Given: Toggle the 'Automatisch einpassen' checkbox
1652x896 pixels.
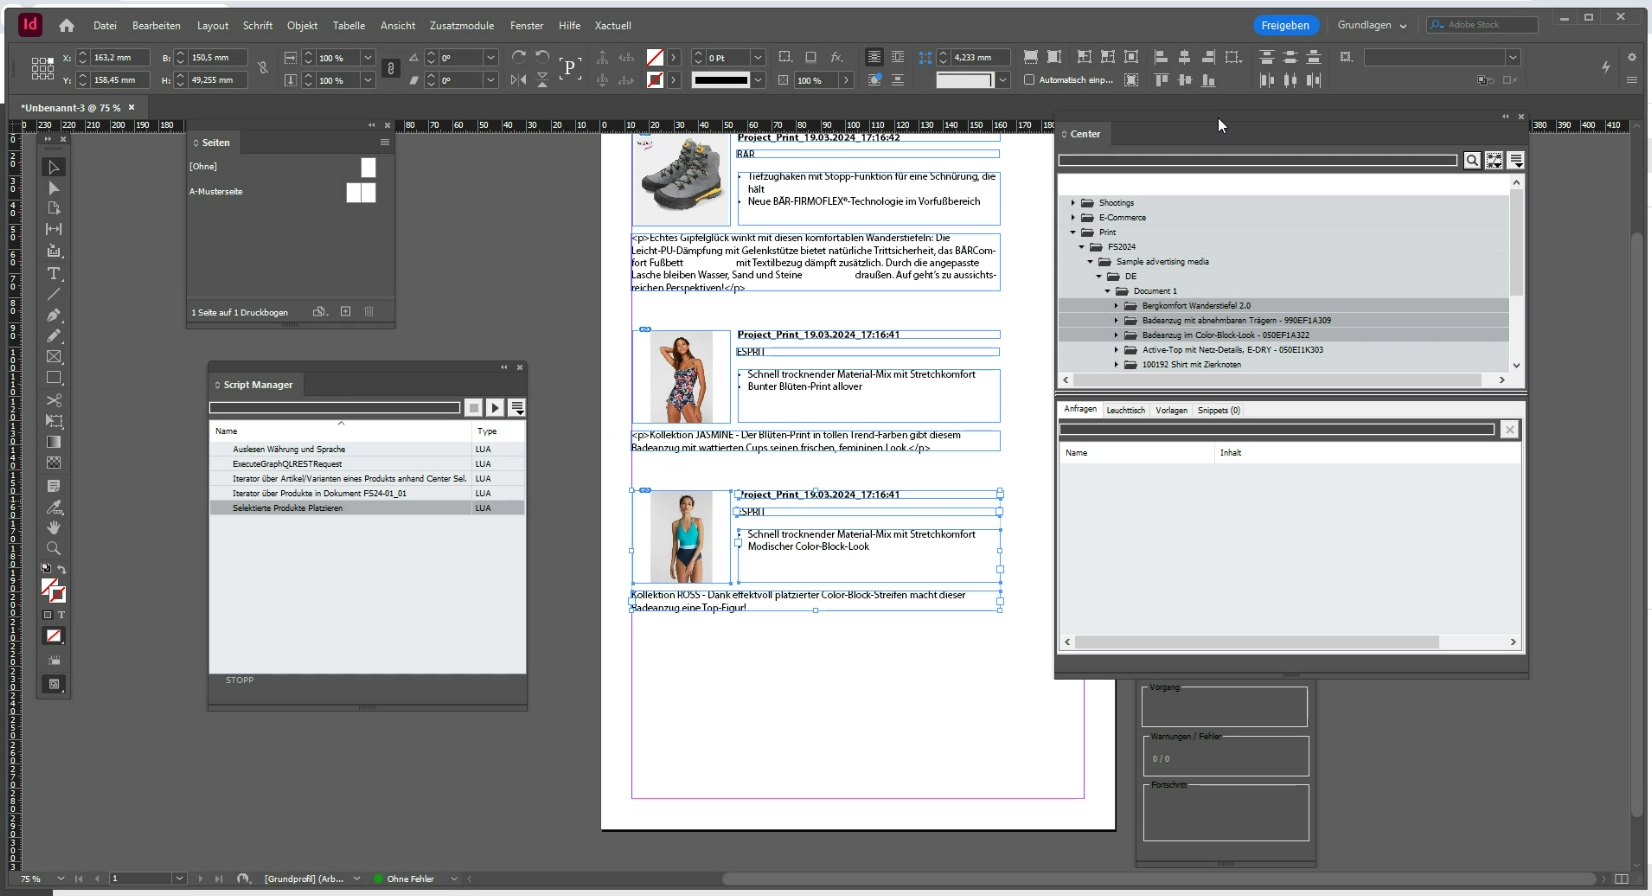Looking at the screenshot, I should (1029, 80).
